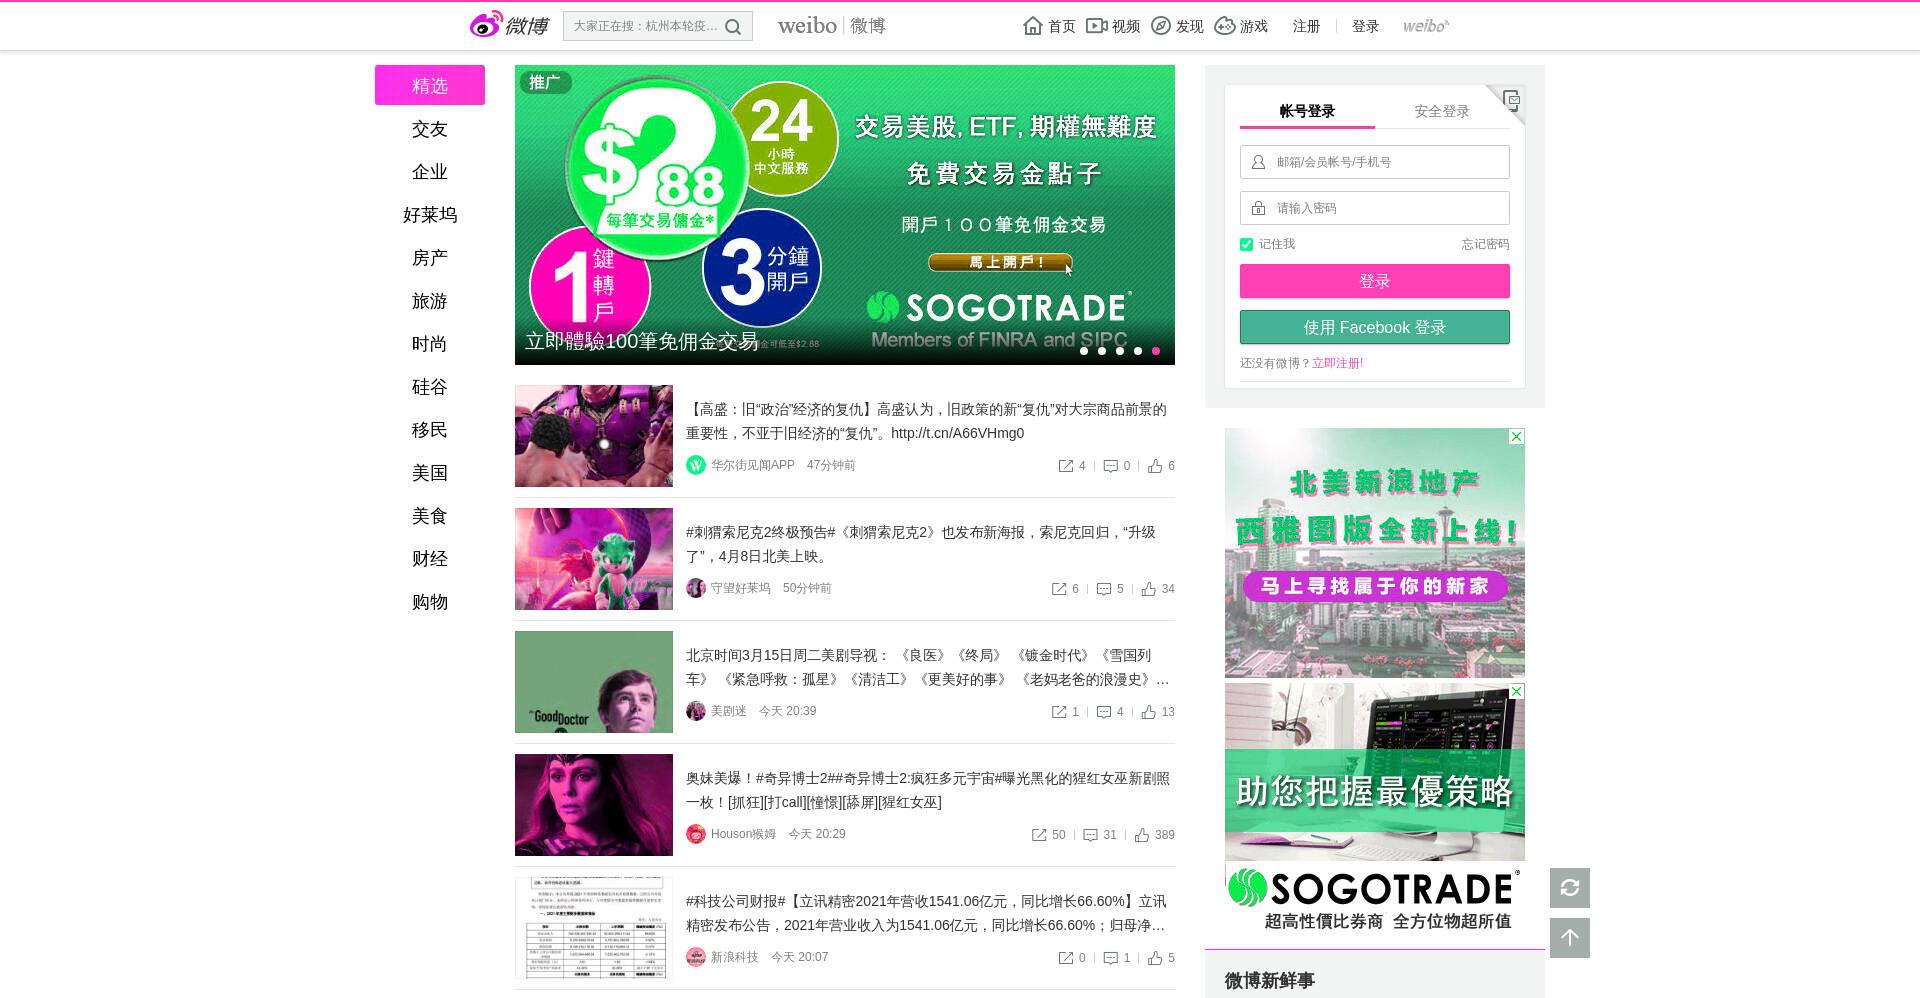Like the 立讯精密 post
The height and width of the screenshot is (998, 1920).
pyautogui.click(x=1155, y=958)
